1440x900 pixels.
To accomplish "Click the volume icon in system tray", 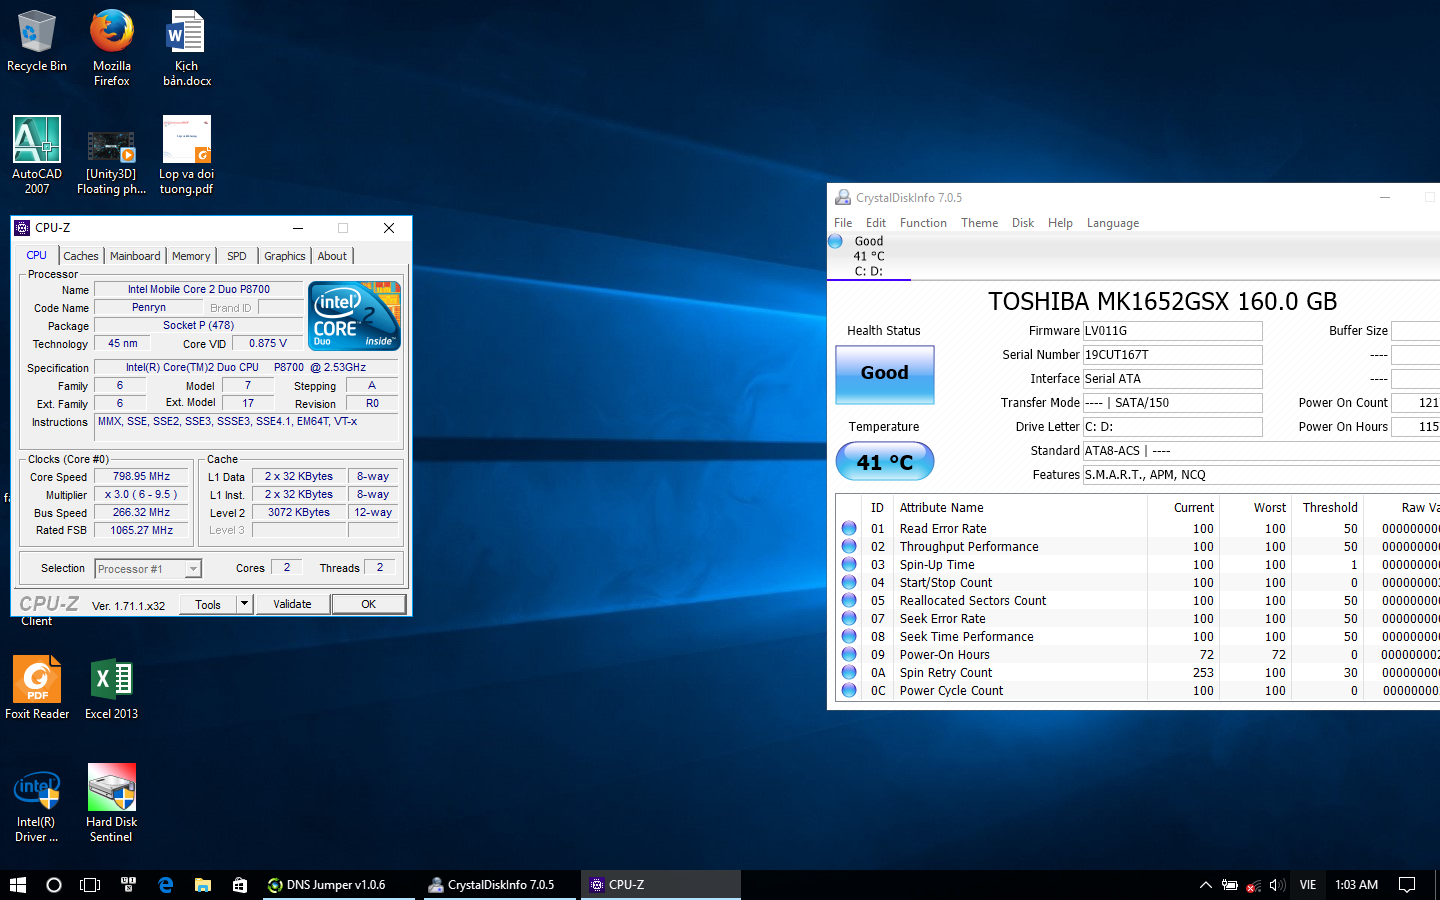I will click(x=1277, y=885).
